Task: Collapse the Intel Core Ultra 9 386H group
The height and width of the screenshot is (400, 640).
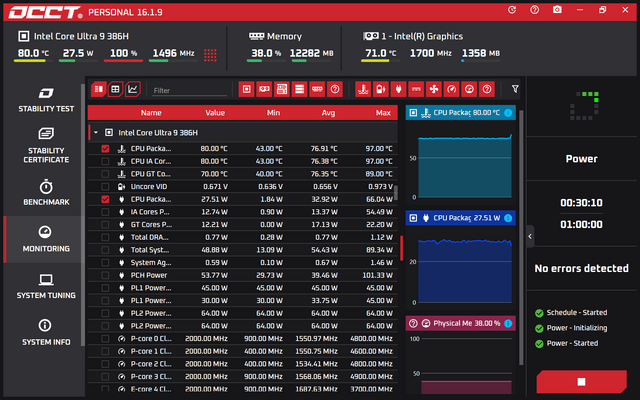Action: pos(96,133)
